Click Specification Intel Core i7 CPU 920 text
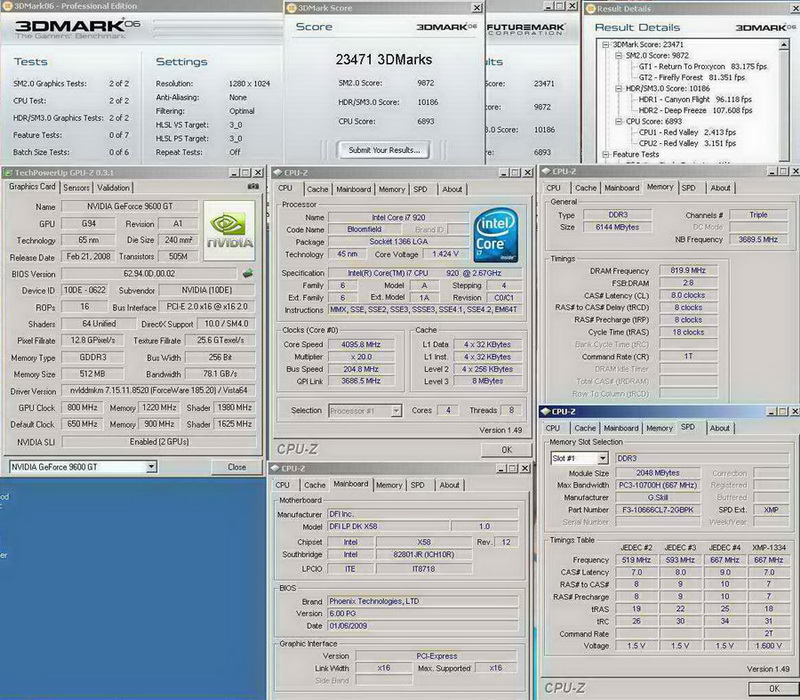800x700 pixels. click(x=424, y=273)
